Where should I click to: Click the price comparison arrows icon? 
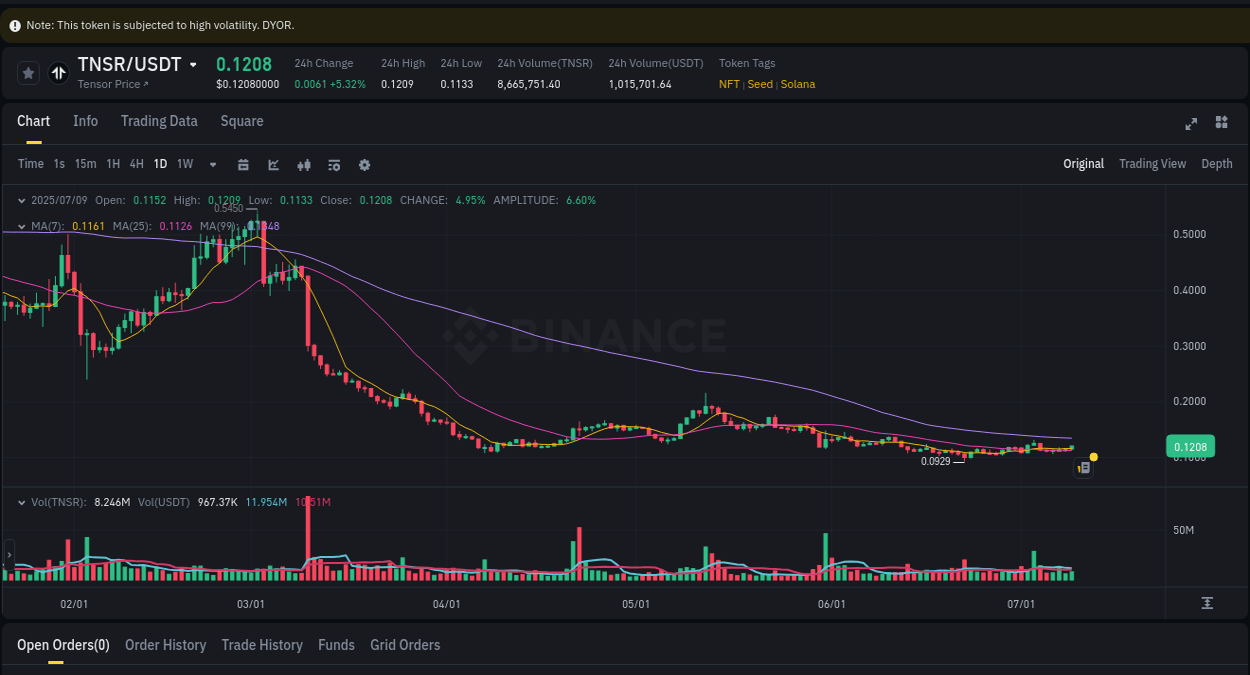click(57, 72)
